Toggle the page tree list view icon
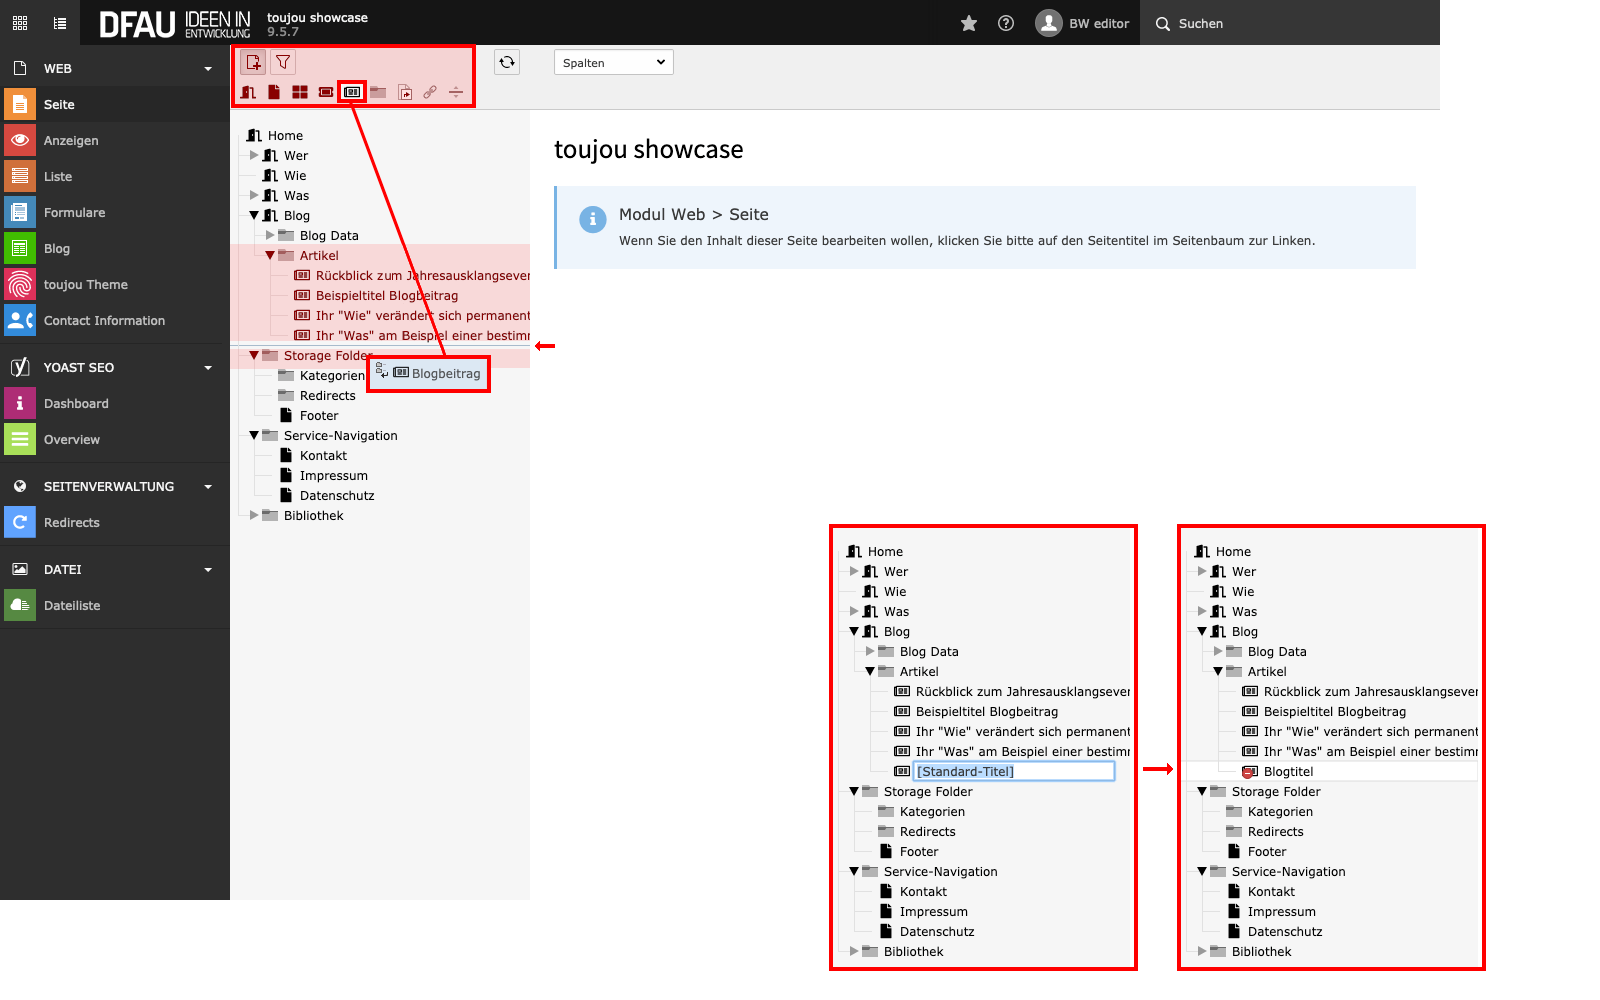 click(60, 23)
